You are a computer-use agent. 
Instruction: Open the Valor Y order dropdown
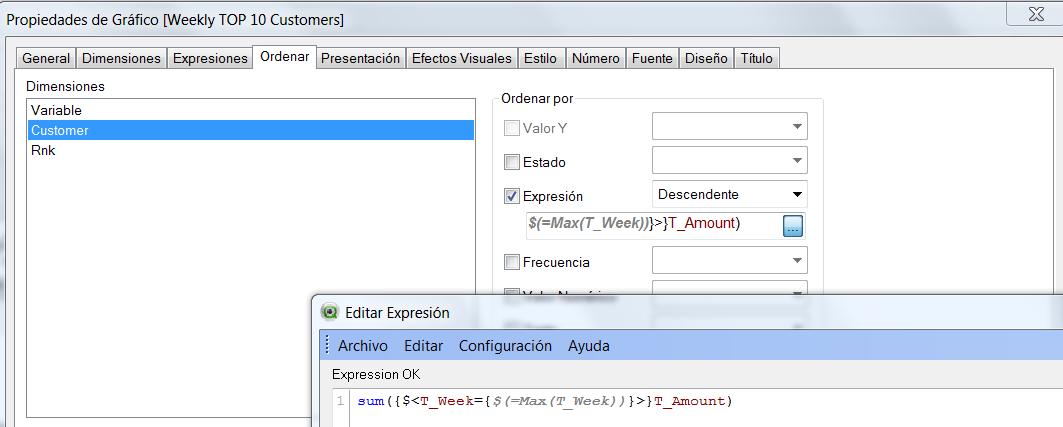(729, 126)
